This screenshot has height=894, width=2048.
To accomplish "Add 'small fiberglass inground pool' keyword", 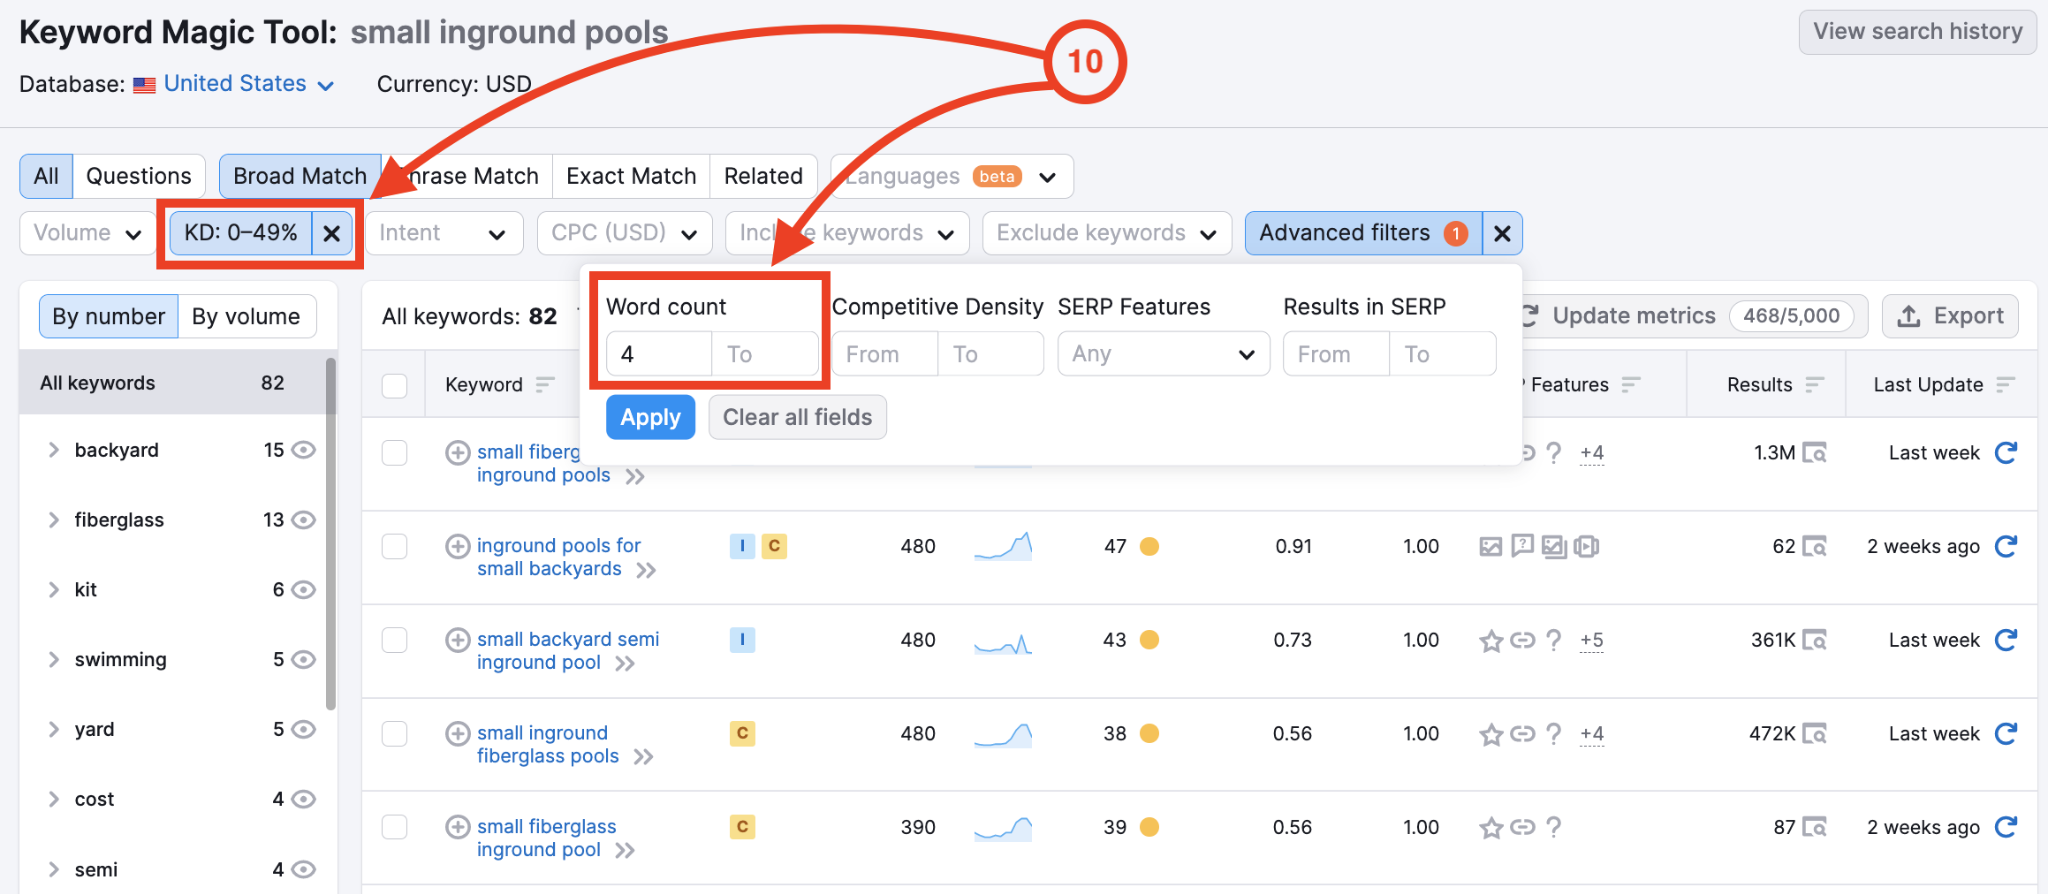I will tap(457, 826).
